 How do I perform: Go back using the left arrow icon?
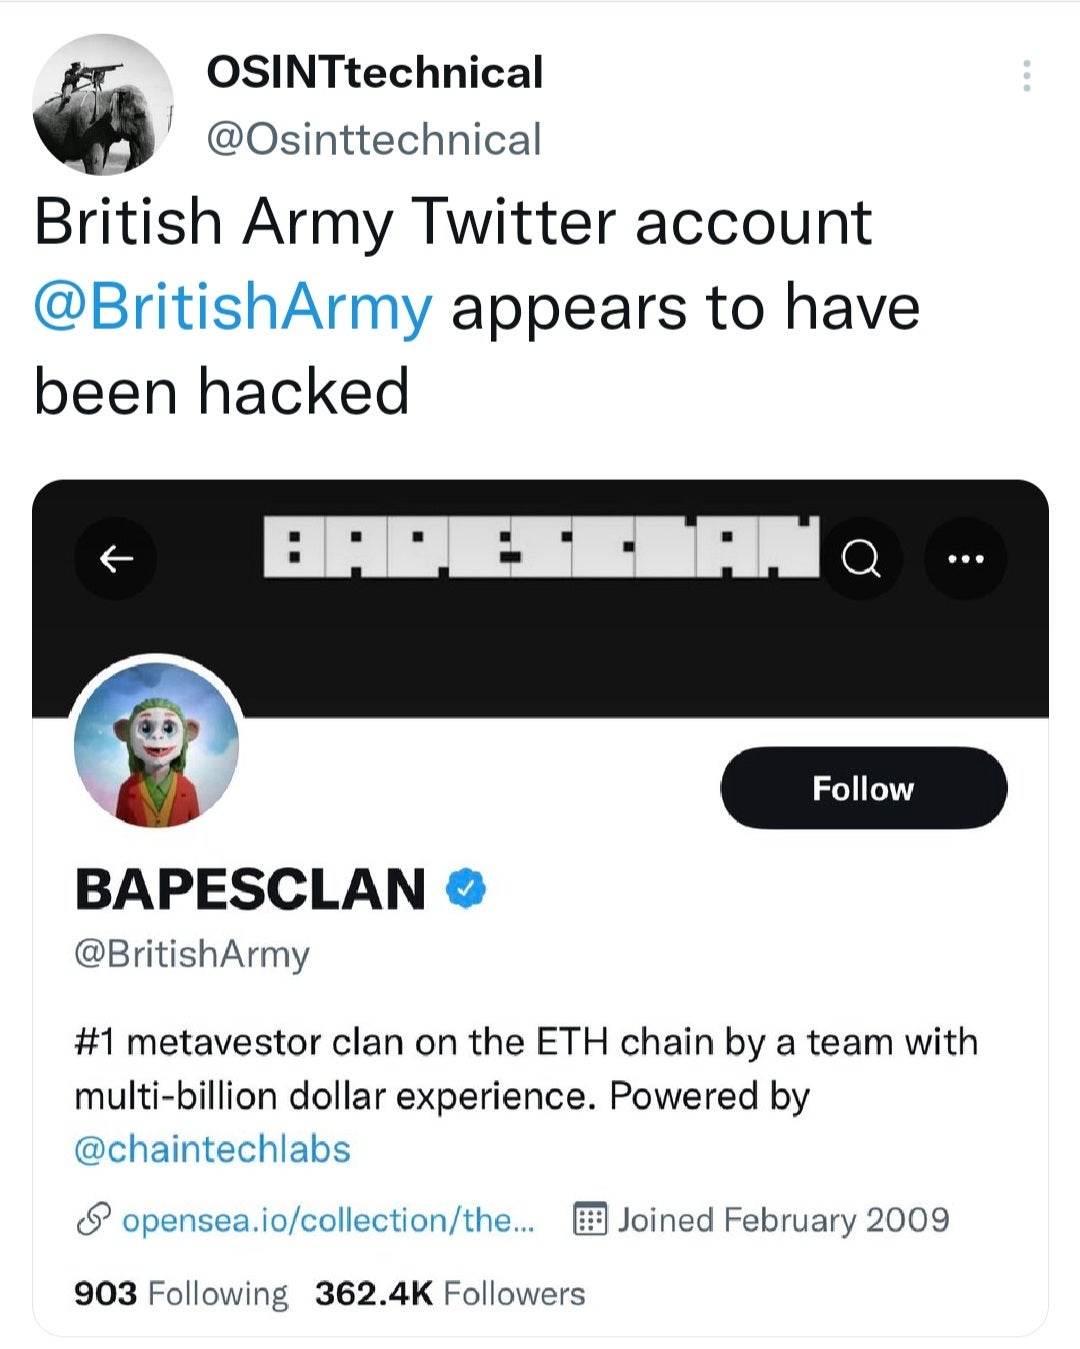tap(117, 558)
